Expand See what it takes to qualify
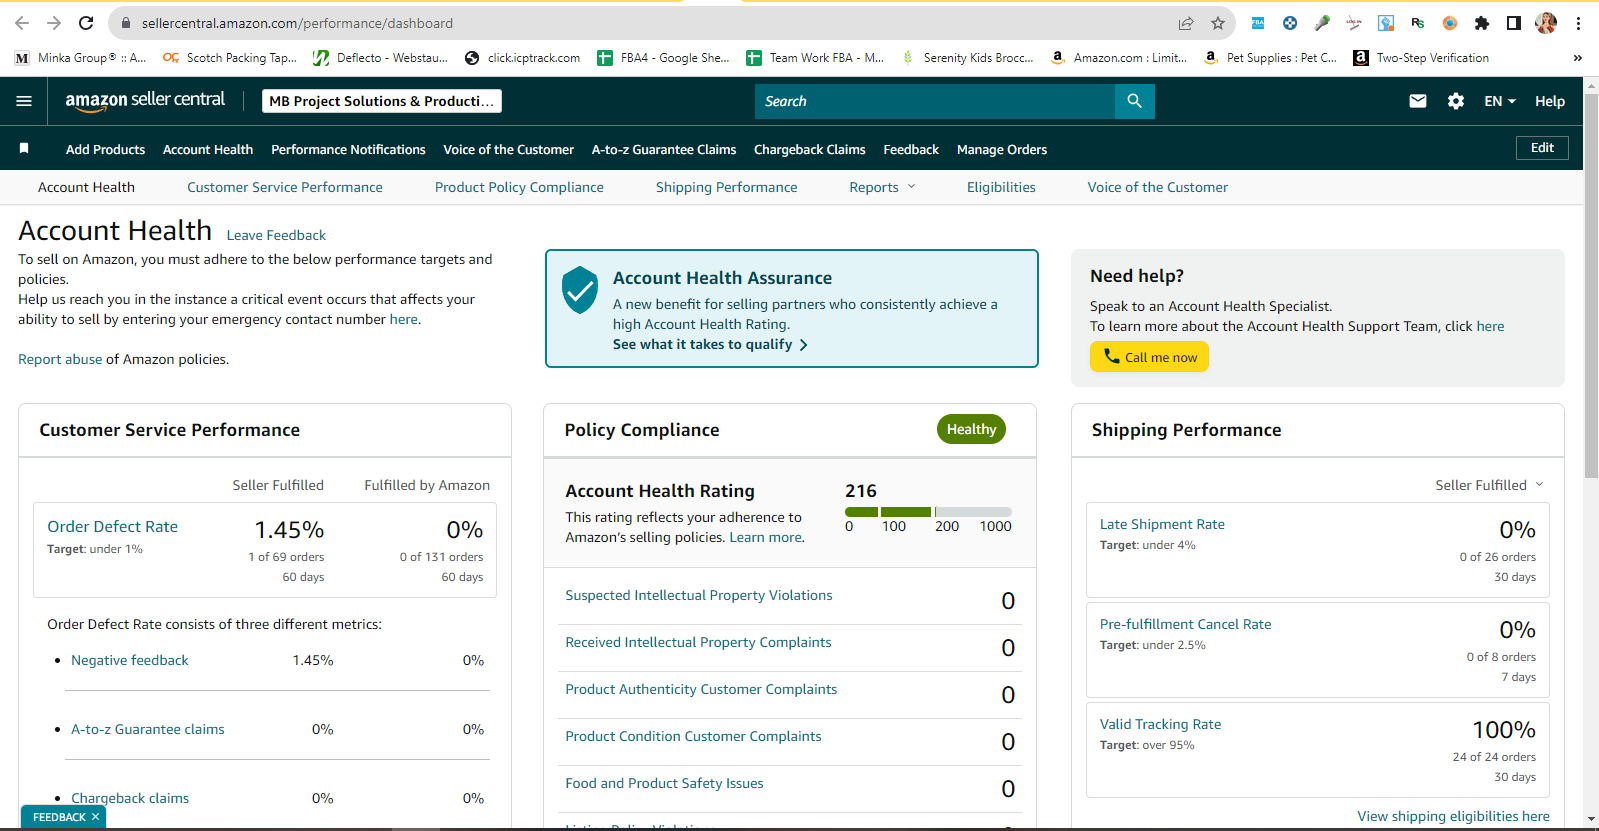 (x=710, y=344)
